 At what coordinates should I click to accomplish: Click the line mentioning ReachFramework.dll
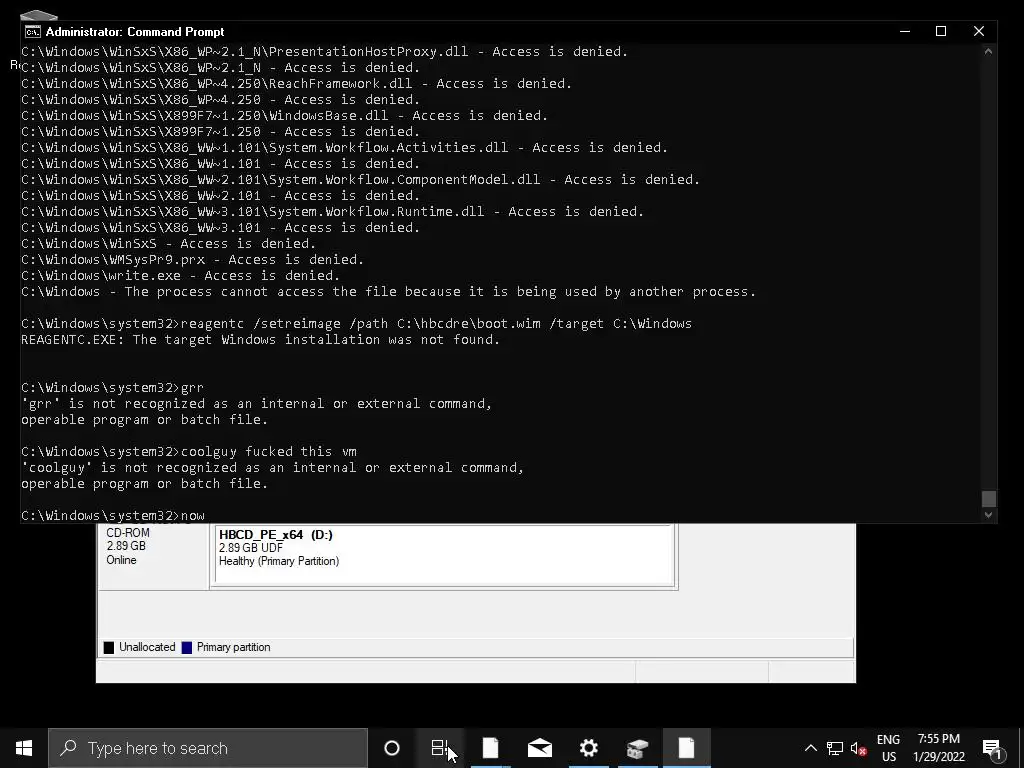[296, 84]
